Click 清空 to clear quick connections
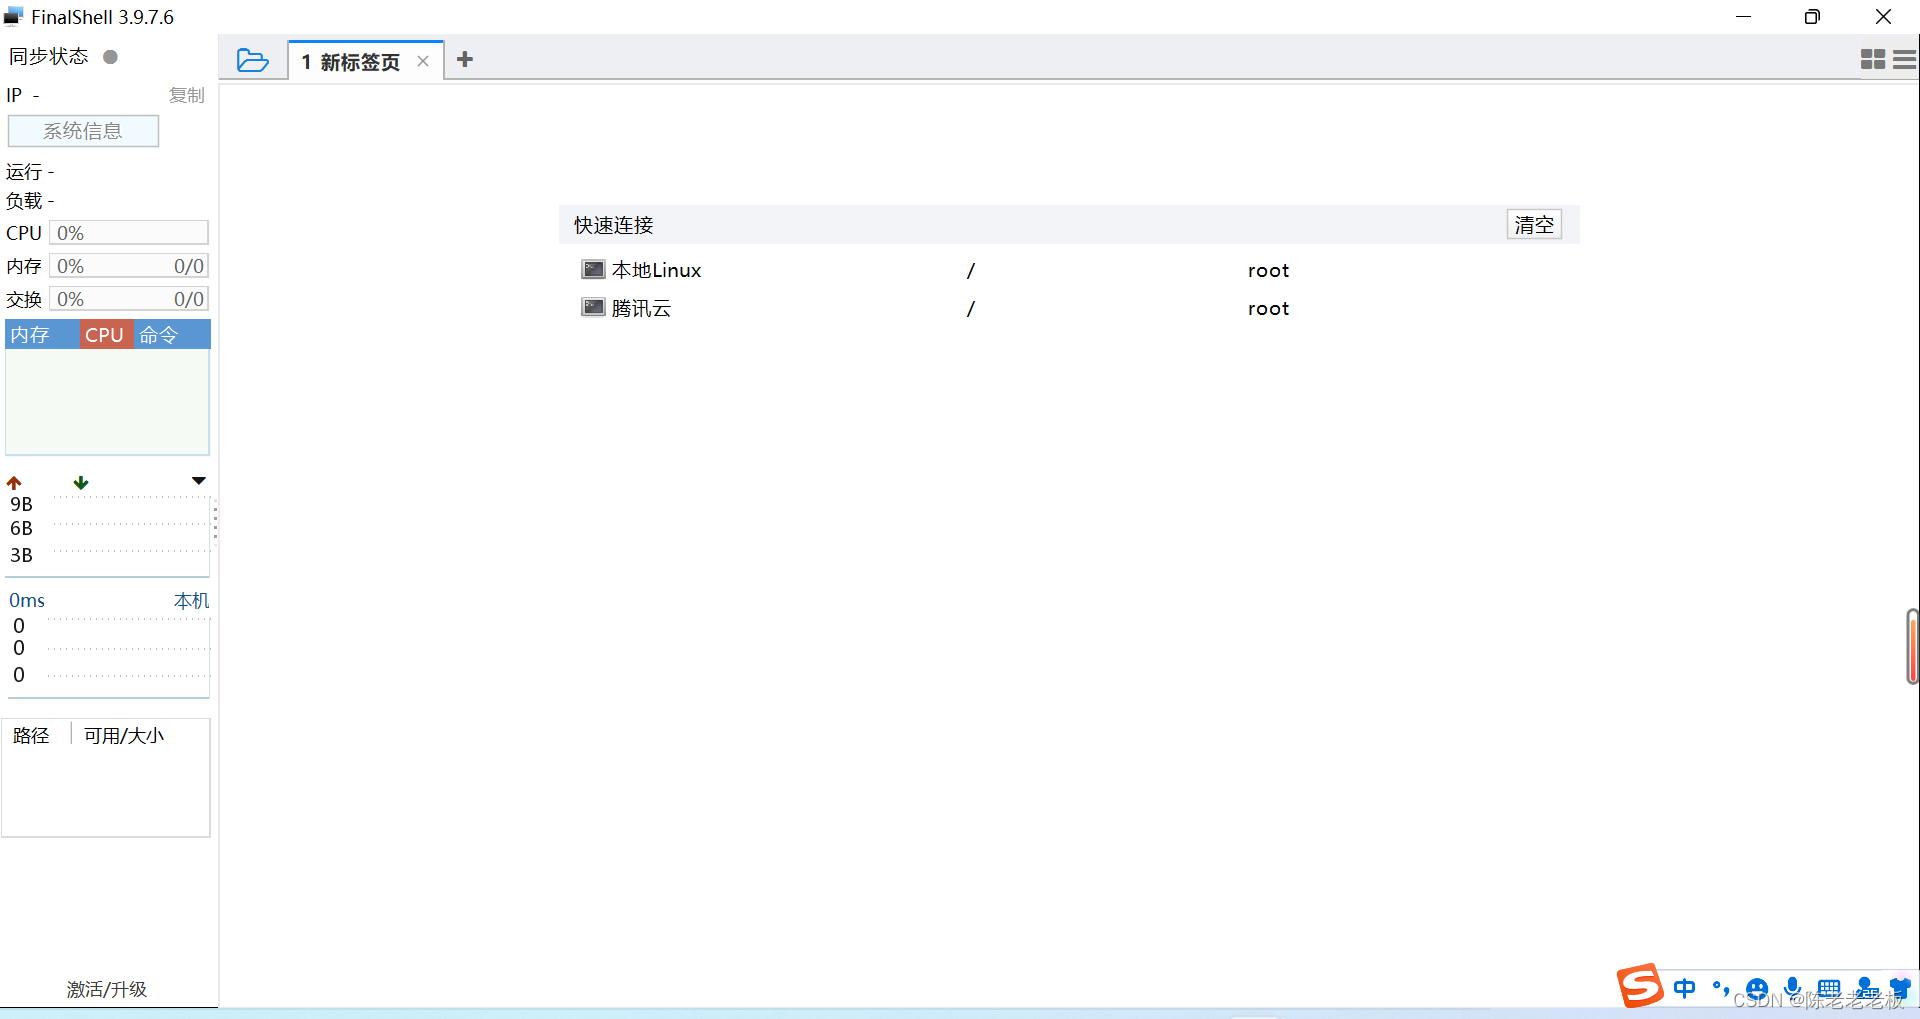The height and width of the screenshot is (1019, 1920). 1534,224
